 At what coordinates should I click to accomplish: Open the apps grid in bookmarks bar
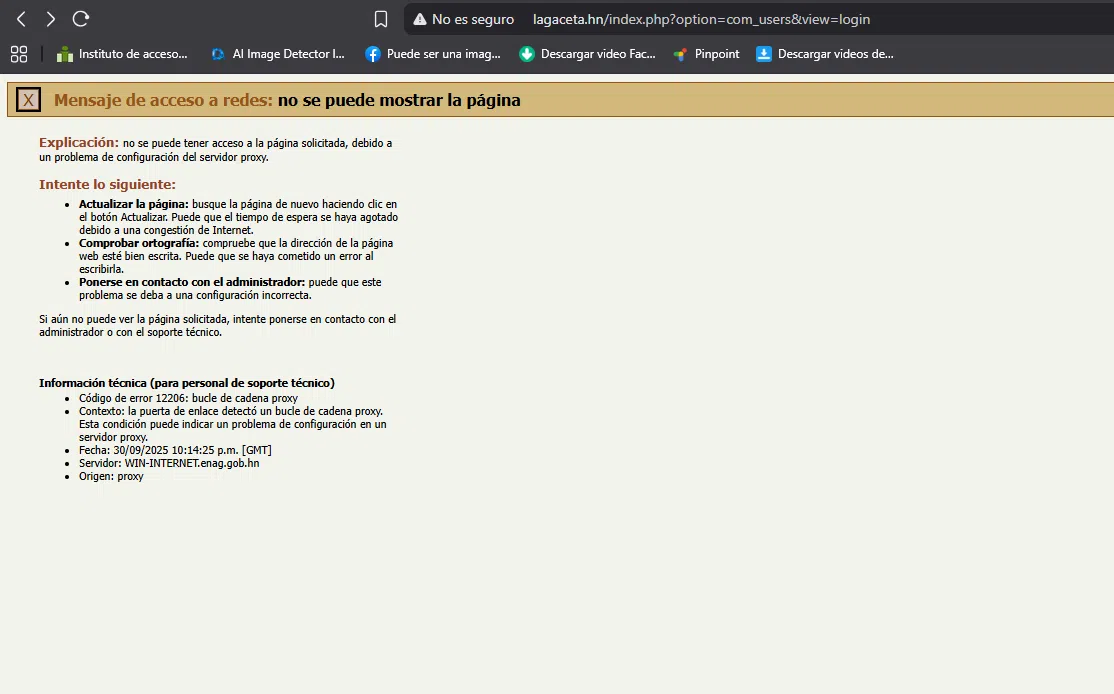[19, 54]
